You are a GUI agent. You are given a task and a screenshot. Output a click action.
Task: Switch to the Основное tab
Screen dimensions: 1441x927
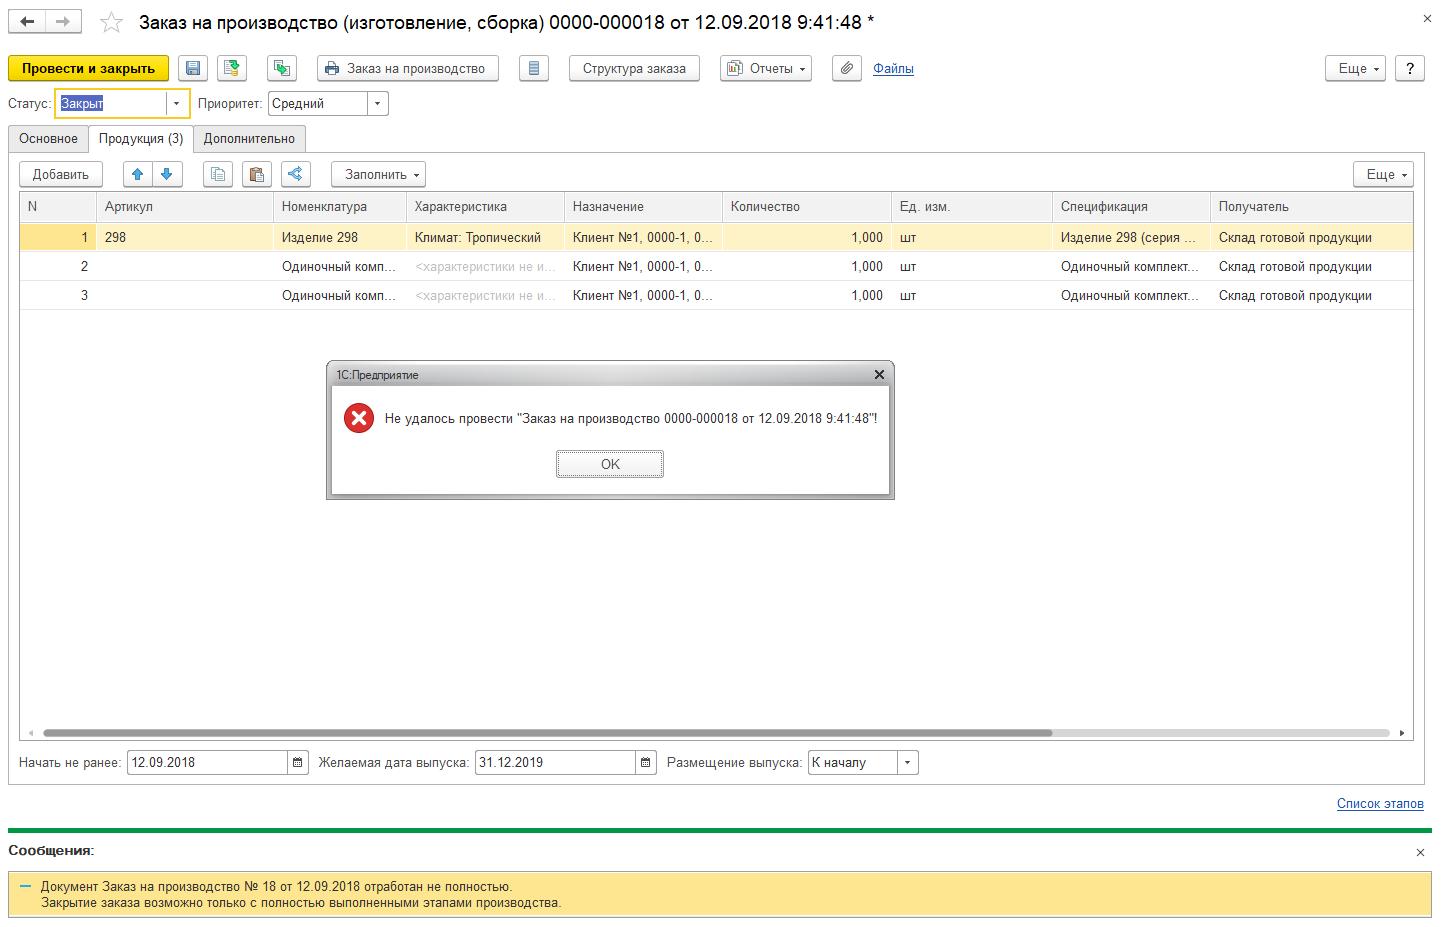tap(48, 138)
